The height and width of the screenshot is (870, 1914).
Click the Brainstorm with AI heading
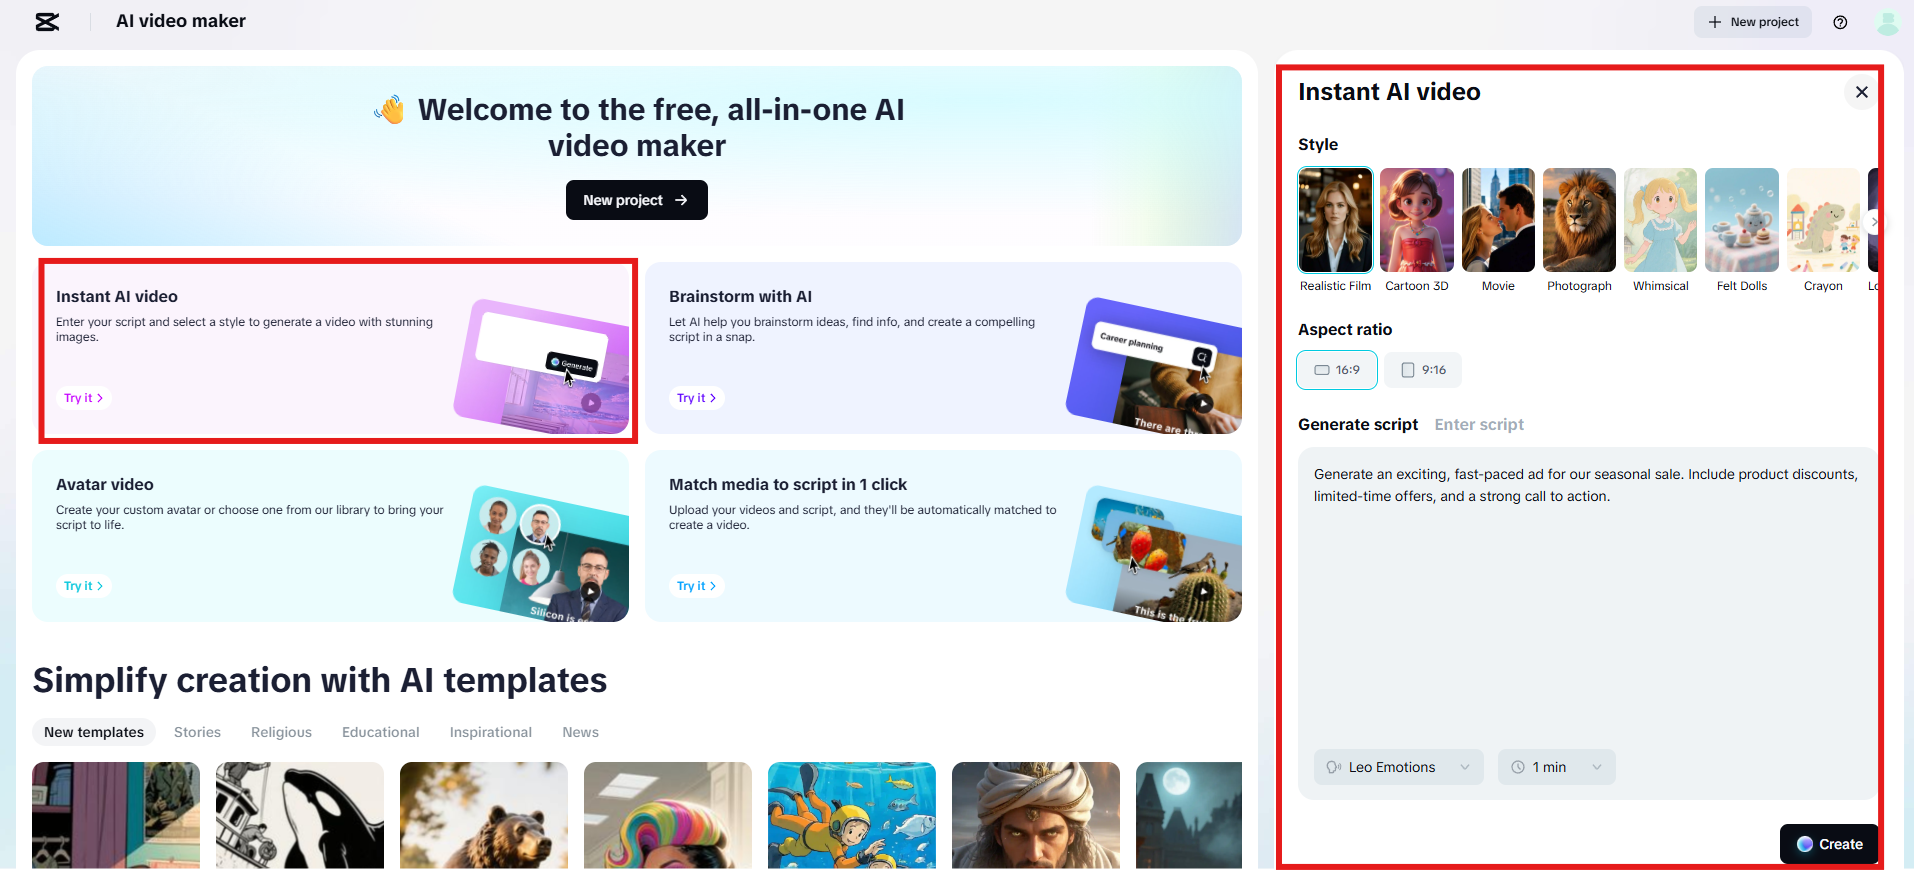point(740,296)
